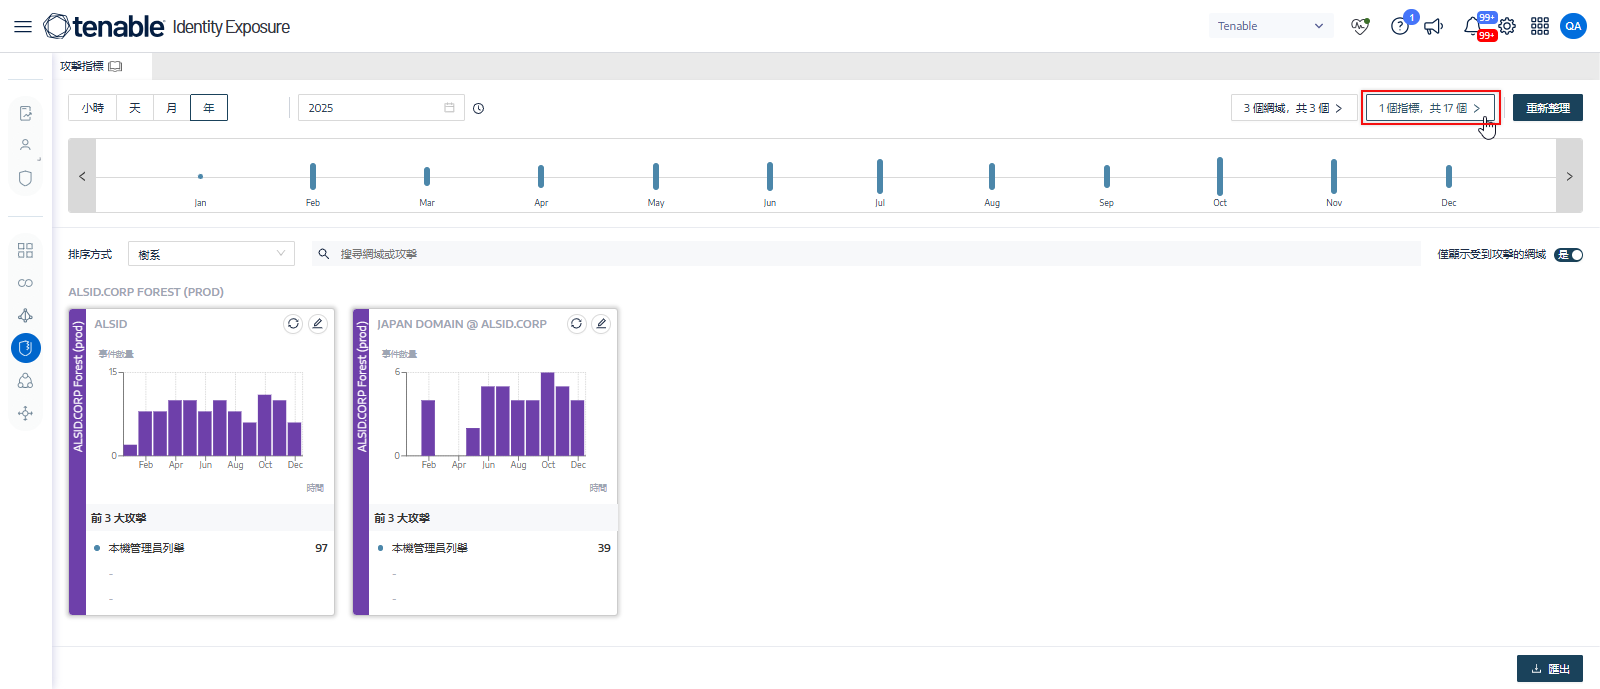
Task: Open the apps grid launcher
Action: pyautogui.click(x=1540, y=27)
